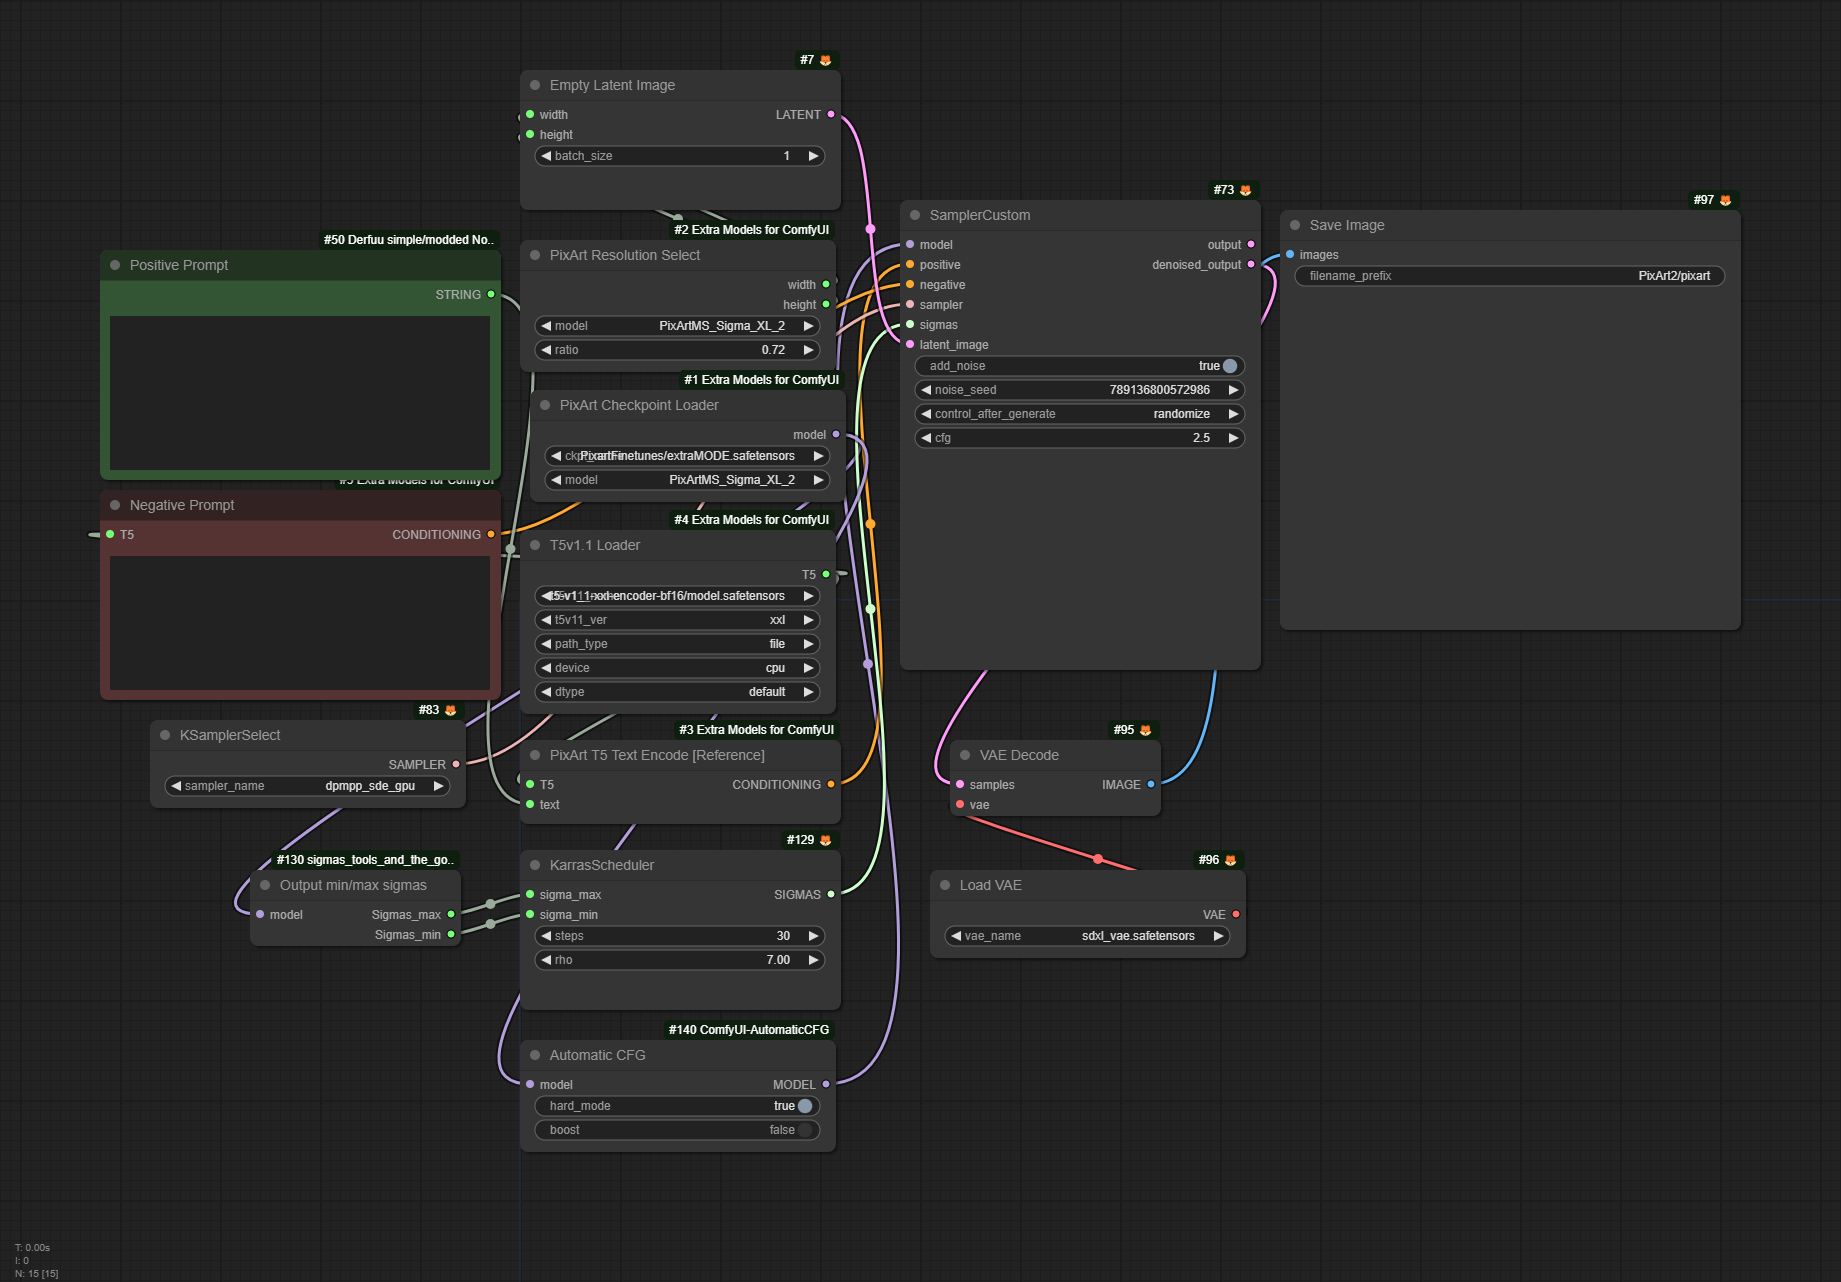Click the Positive Prompt node title
Screen dimensions: 1841x1282
tap(179, 265)
